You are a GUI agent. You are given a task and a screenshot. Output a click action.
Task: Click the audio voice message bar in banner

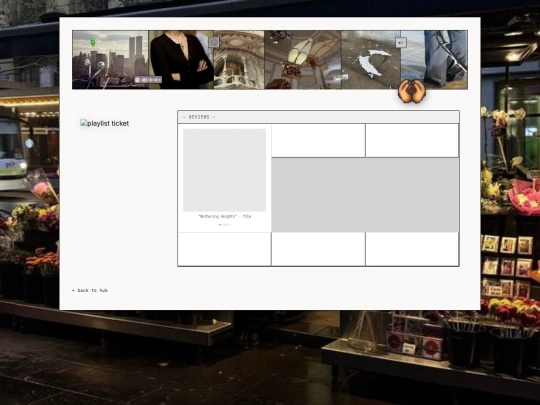point(148,80)
